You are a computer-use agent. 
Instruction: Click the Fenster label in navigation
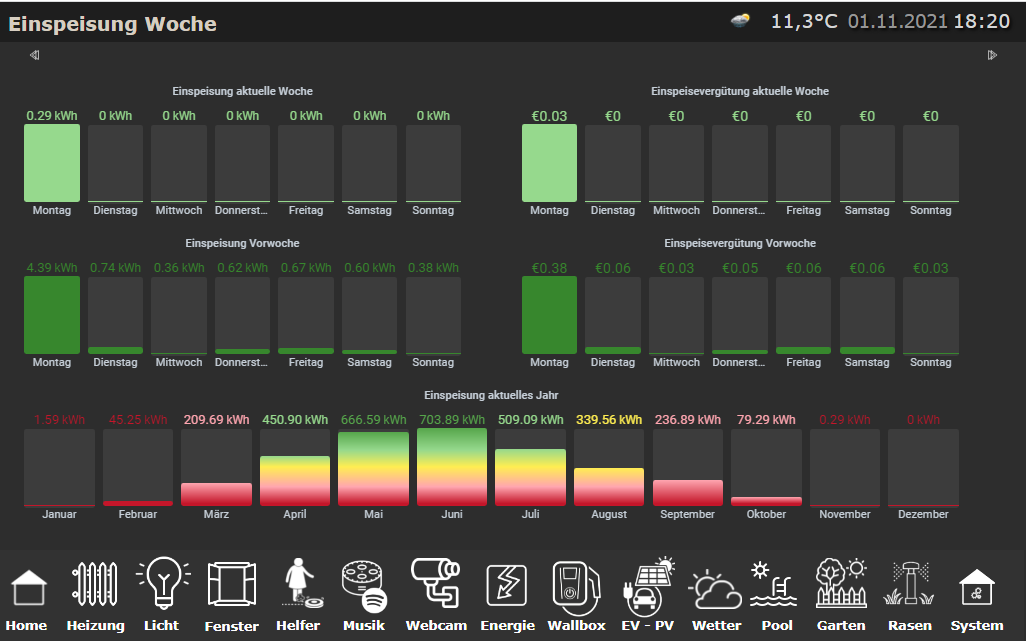(232, 626)
